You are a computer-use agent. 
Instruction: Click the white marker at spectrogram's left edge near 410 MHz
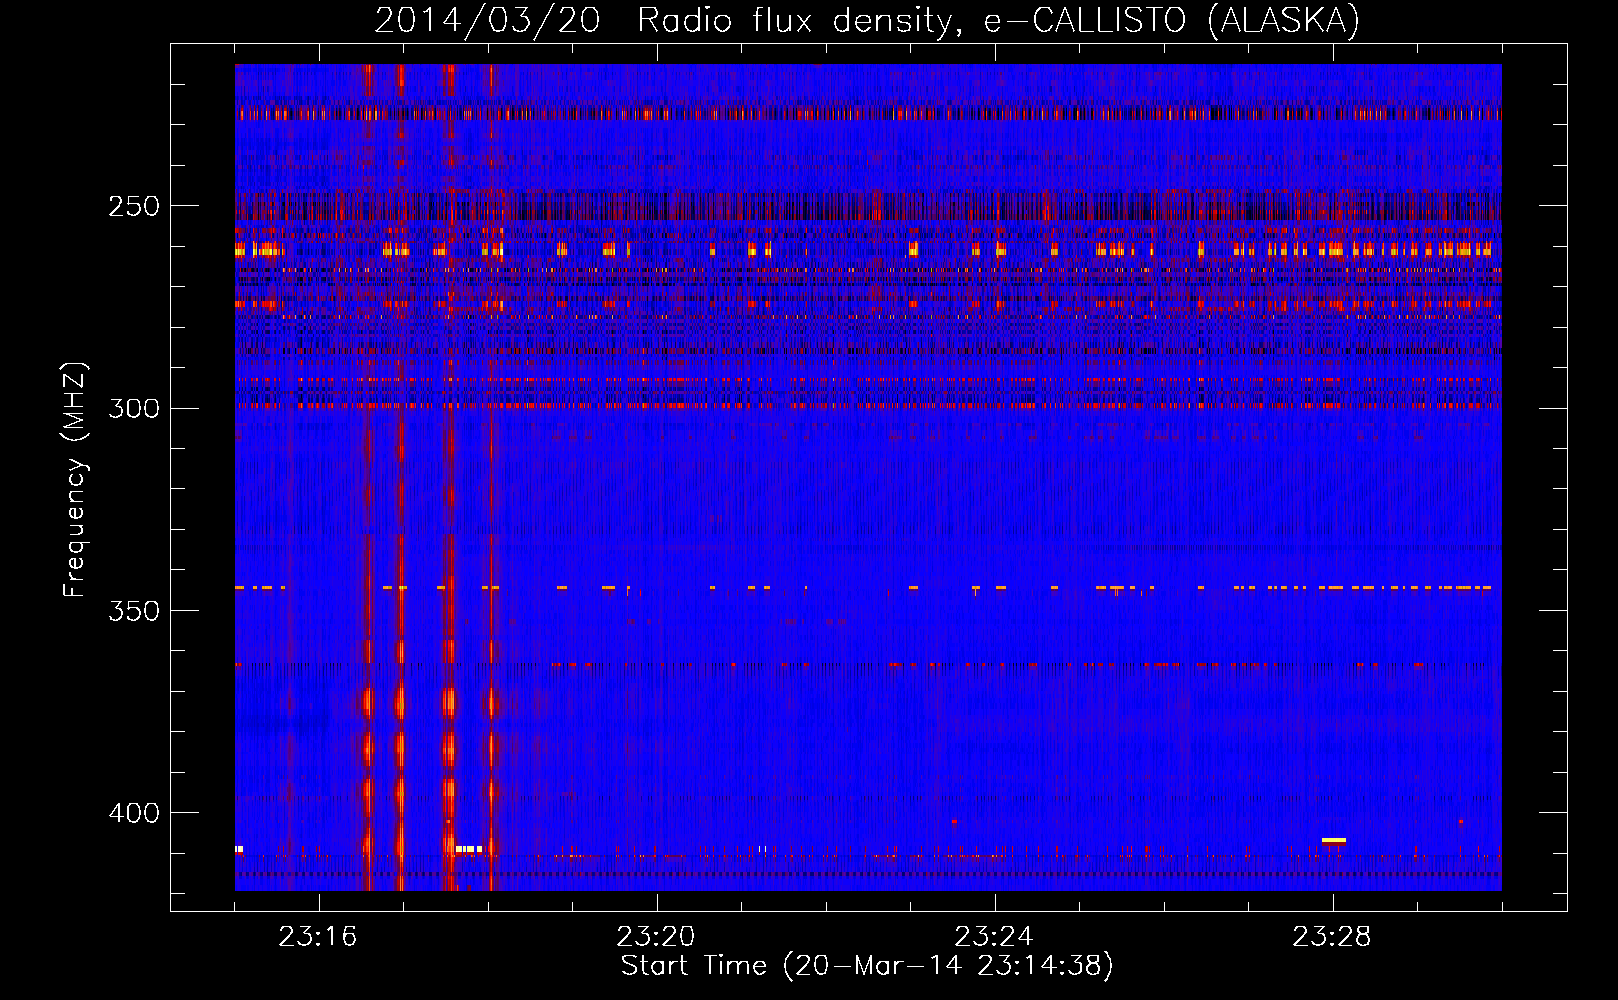coord(239,849)
